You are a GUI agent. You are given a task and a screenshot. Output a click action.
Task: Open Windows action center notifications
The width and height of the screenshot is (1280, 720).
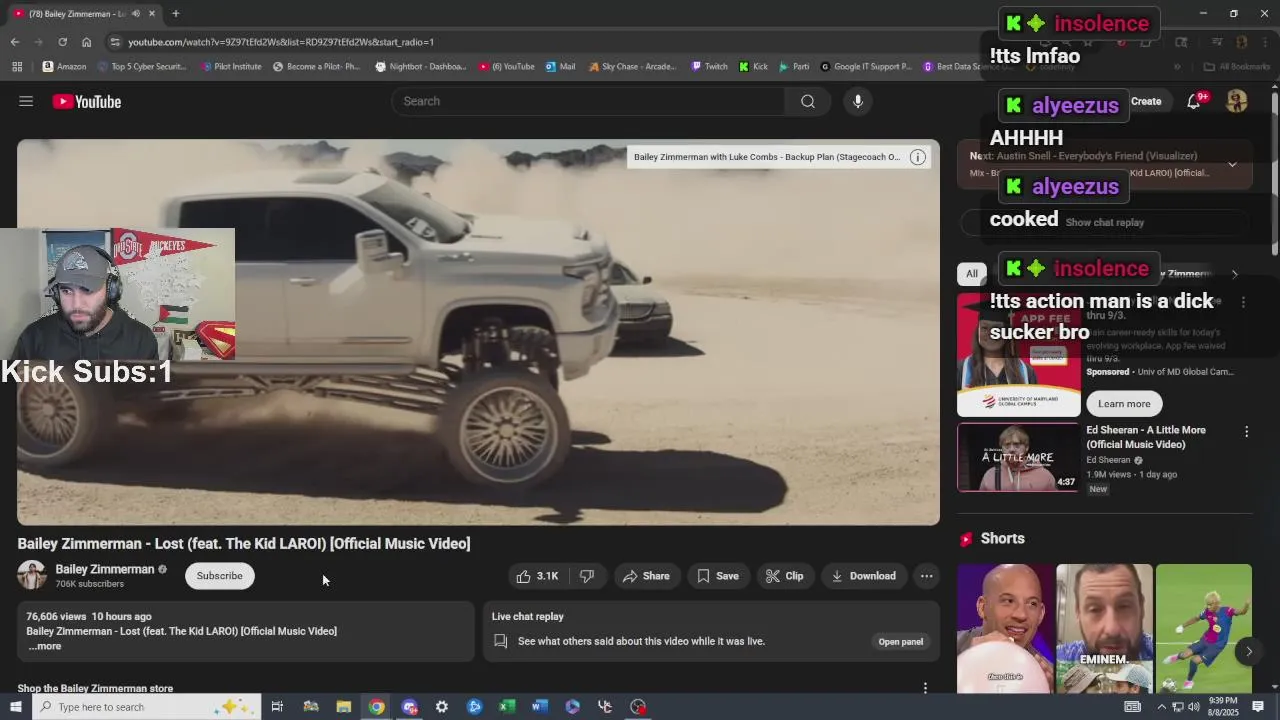coord(1258,707)
